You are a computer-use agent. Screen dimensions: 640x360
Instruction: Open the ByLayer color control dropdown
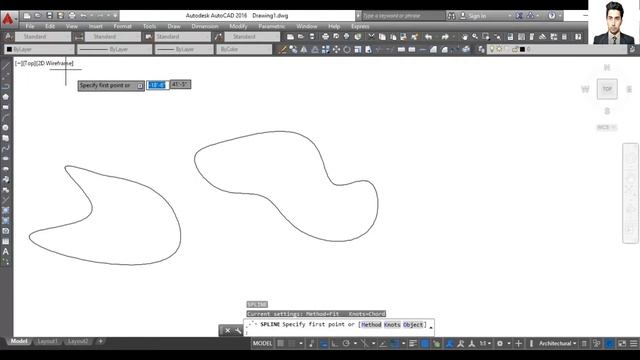click(40, 49)
